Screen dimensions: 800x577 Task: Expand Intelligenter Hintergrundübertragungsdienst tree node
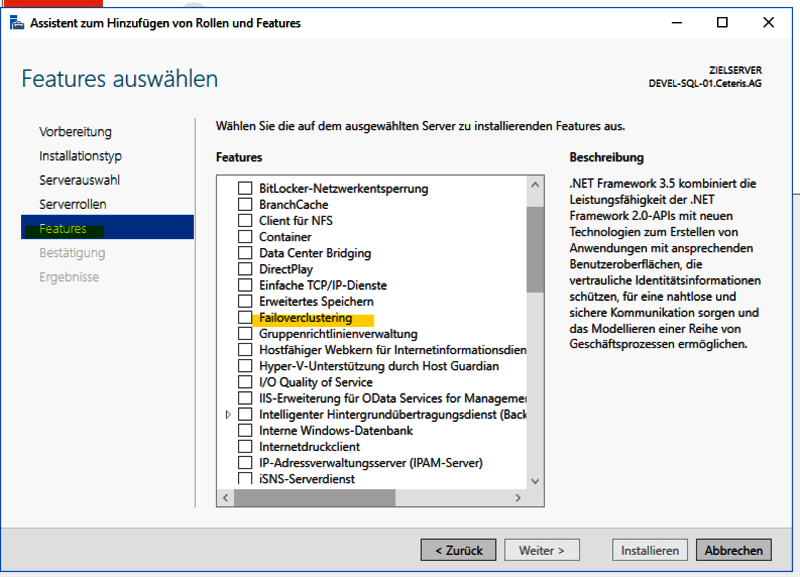point(228,415)
